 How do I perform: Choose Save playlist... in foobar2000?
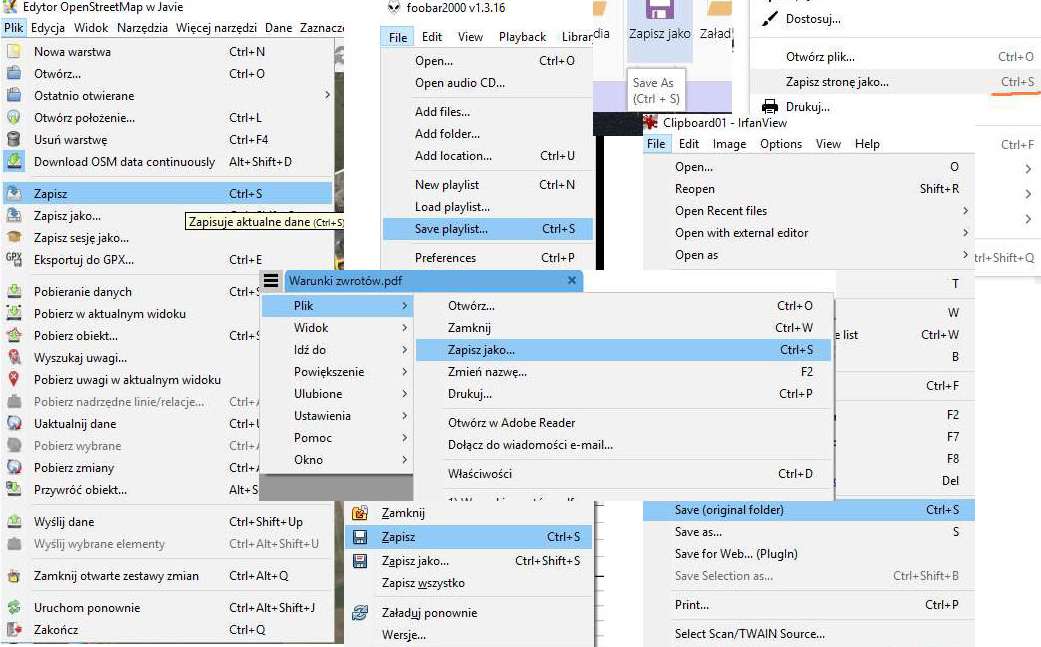[x=488, y=228]
